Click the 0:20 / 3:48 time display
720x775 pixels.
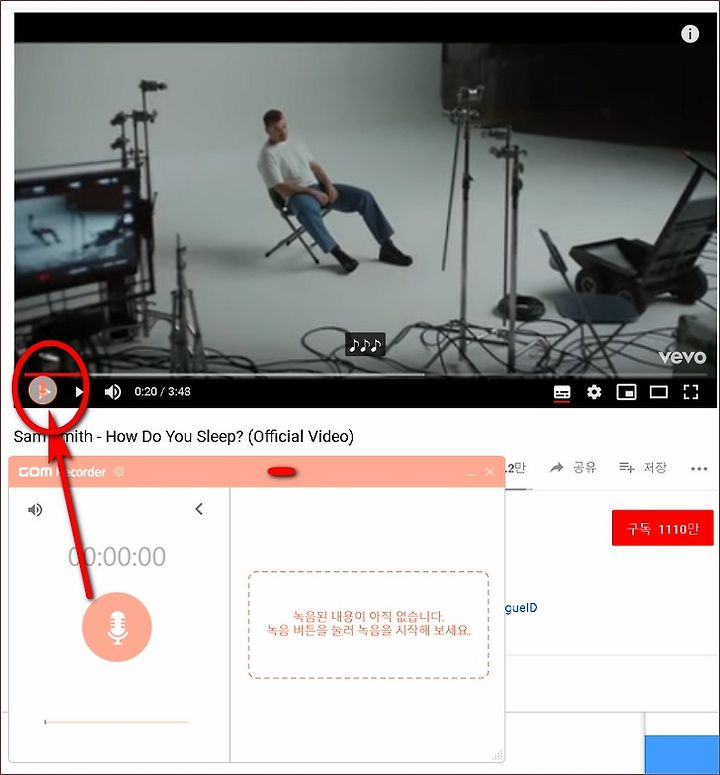click(163, 391)
